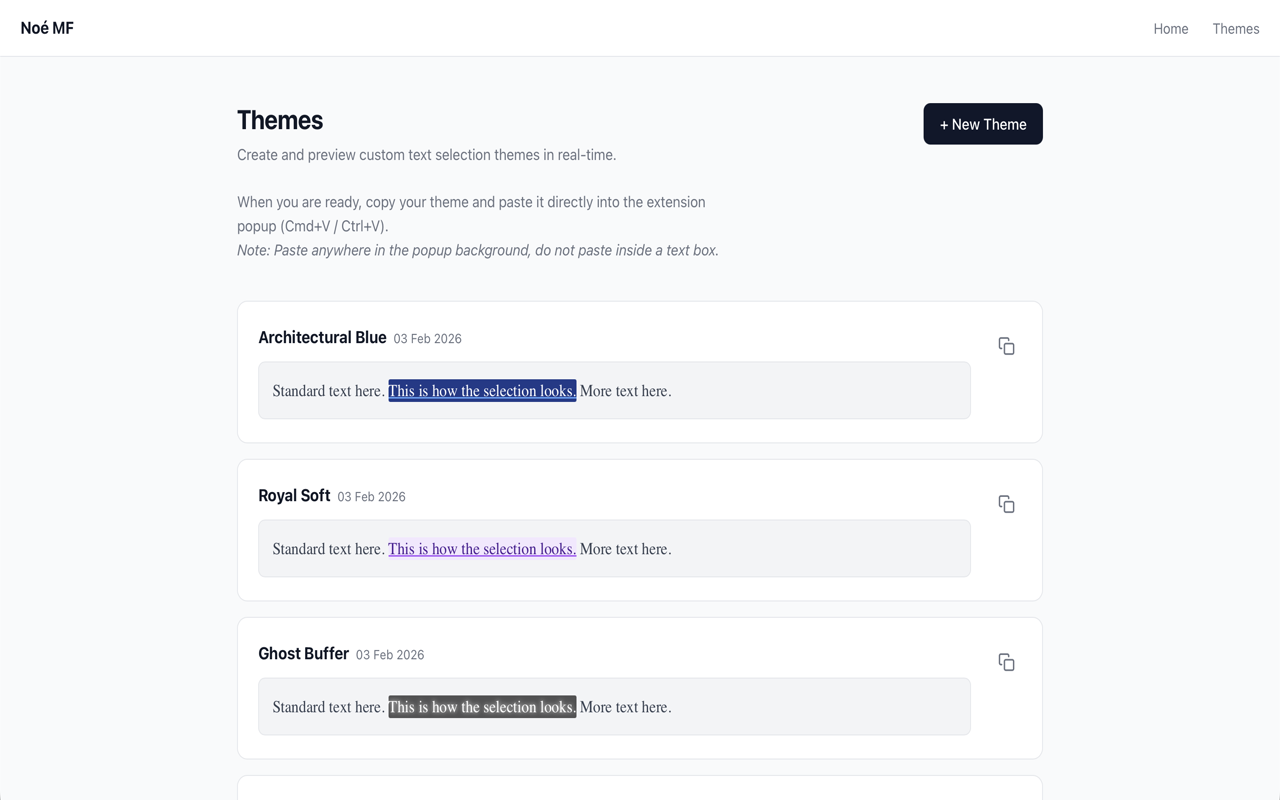Click the Themes page heading
This screenshot has width=1280, height=800.
280,120
